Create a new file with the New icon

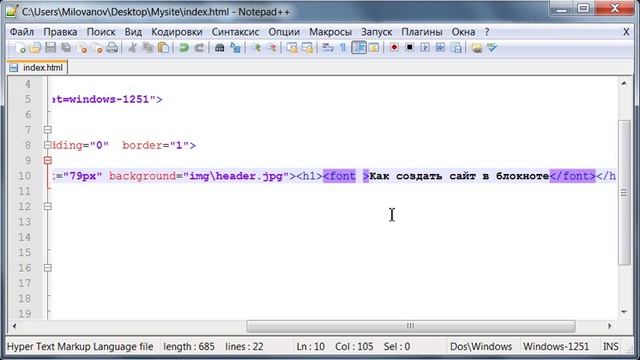click(x=20, y=48)
